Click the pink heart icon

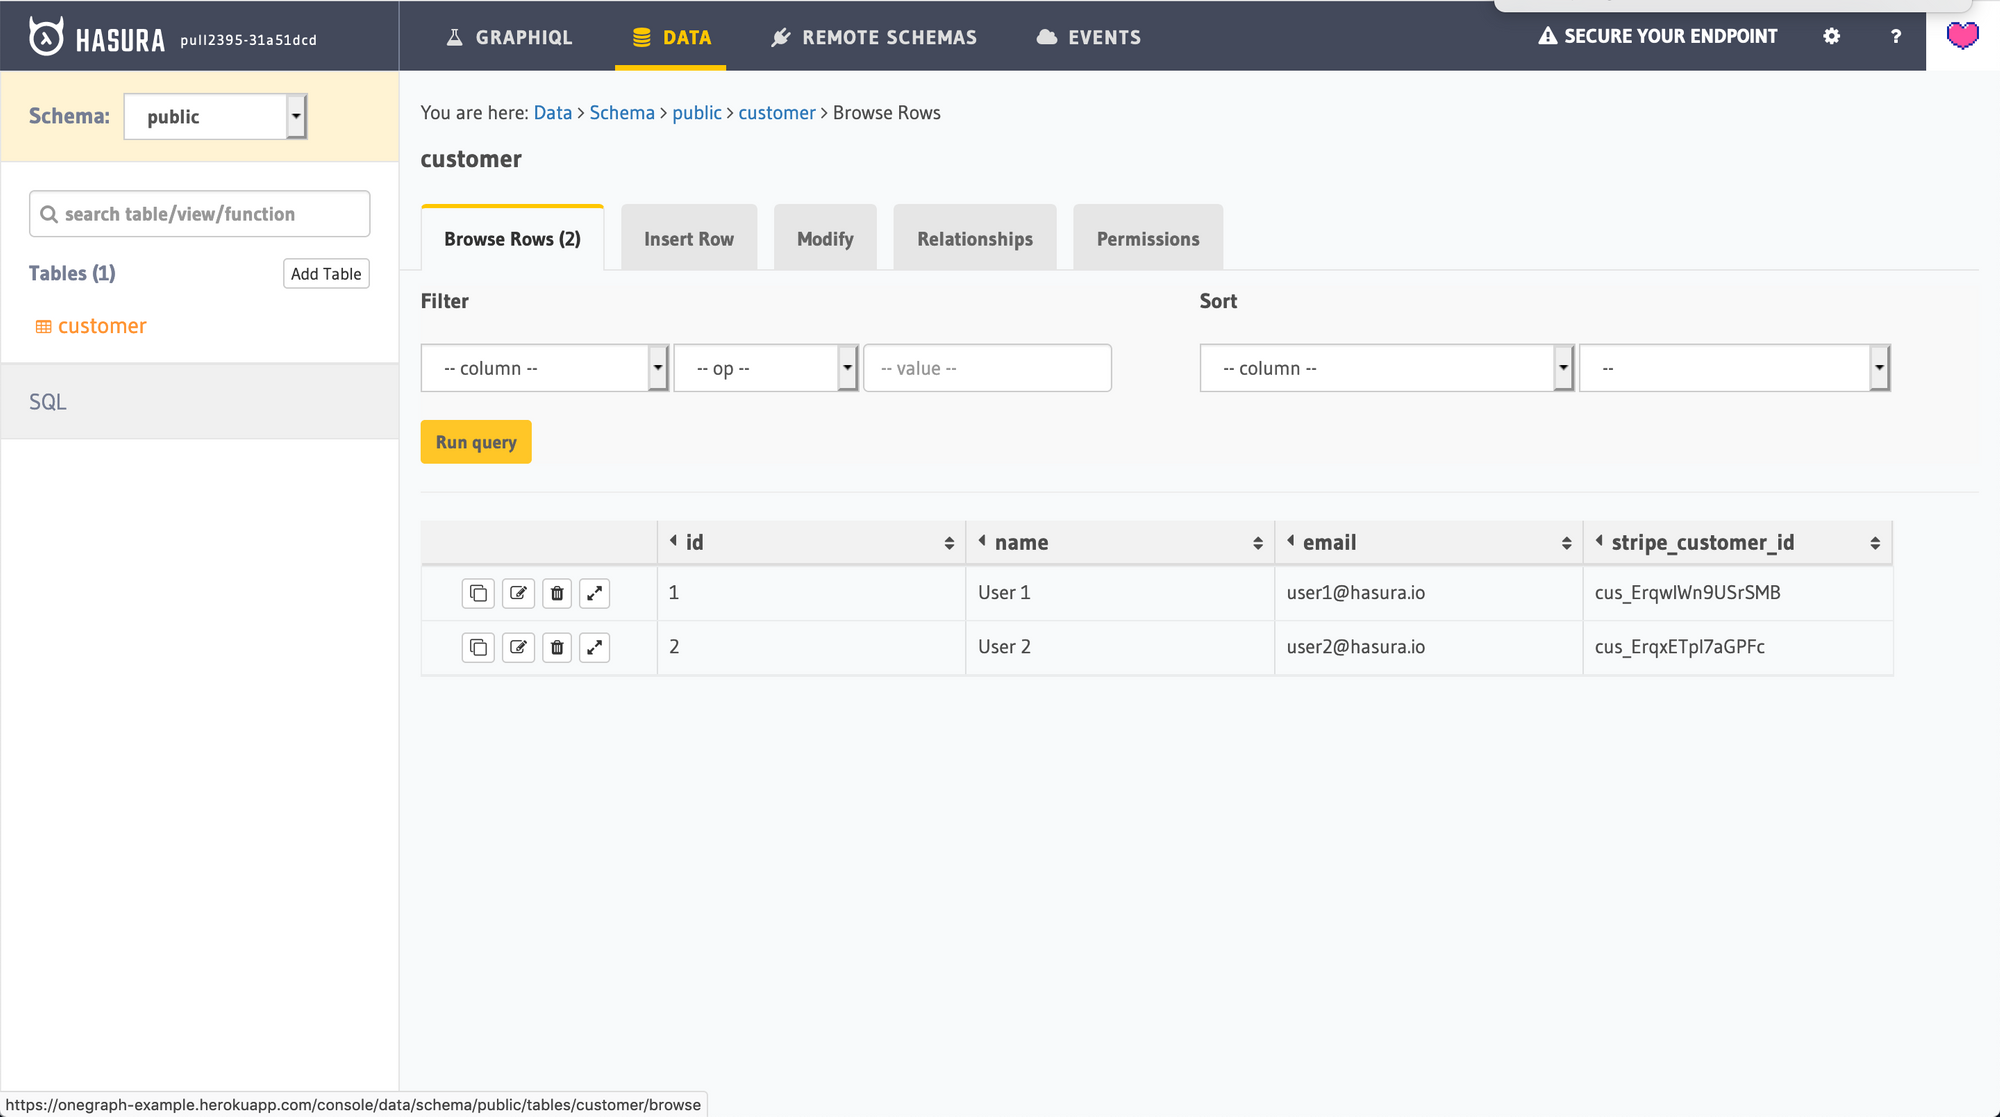pos(1962,36)
